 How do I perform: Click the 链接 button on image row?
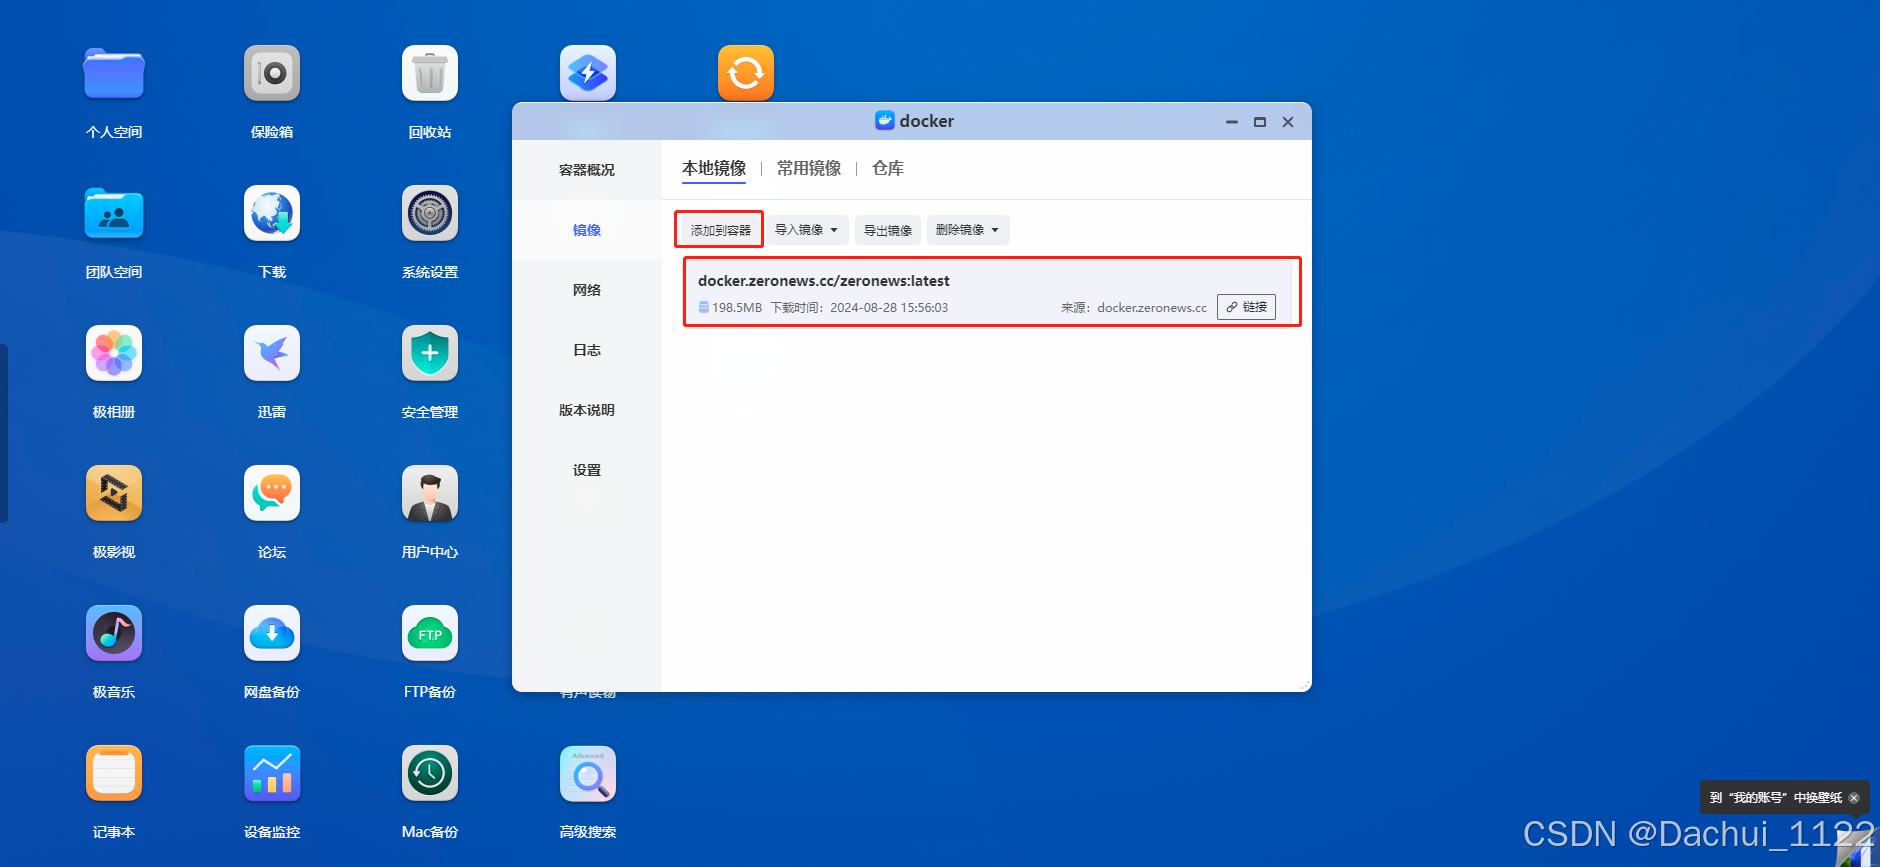coord(1246,307)
